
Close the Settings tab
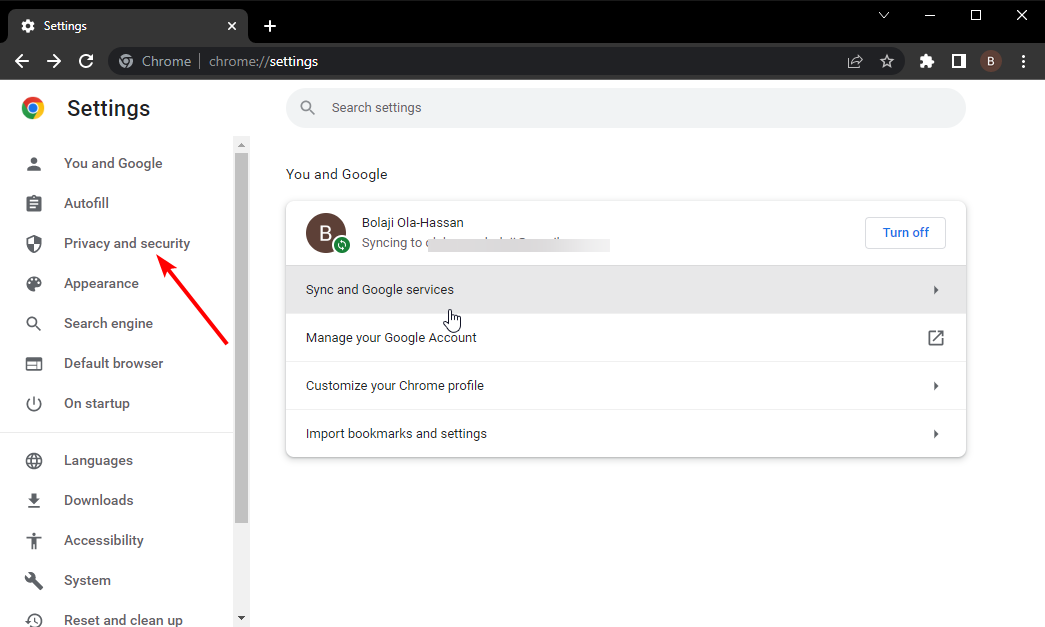tap(232, 26)
